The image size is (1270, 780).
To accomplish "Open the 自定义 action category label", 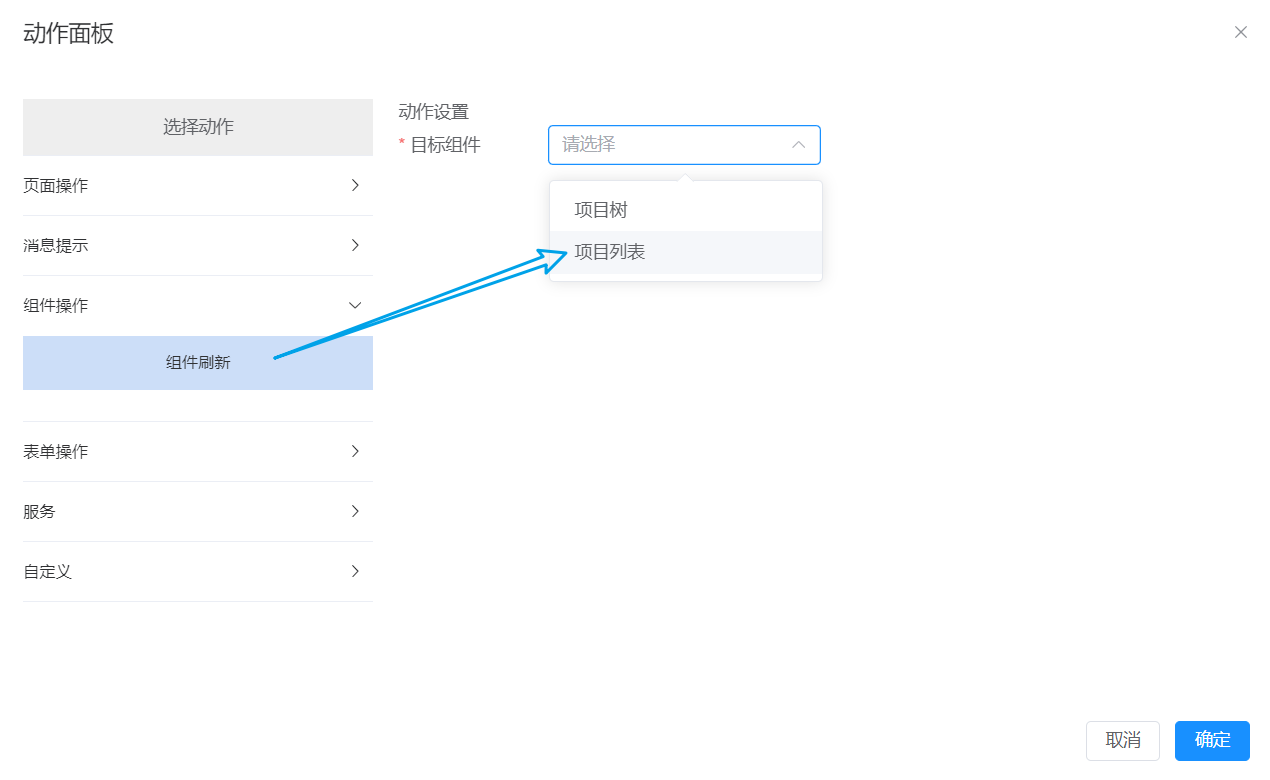I will 48,572.
